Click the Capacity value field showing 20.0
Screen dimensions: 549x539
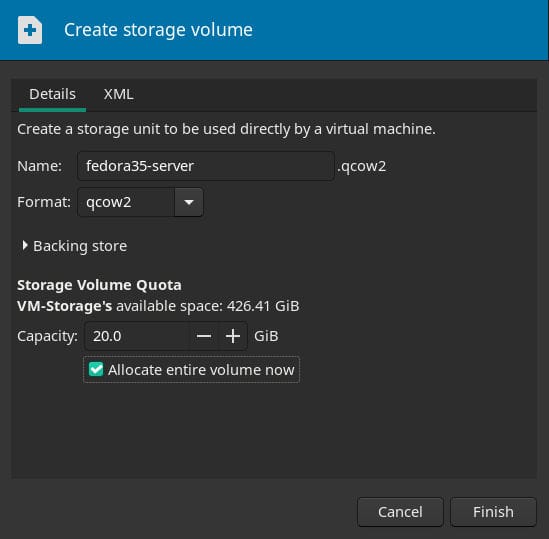click(x=138, y=336)
